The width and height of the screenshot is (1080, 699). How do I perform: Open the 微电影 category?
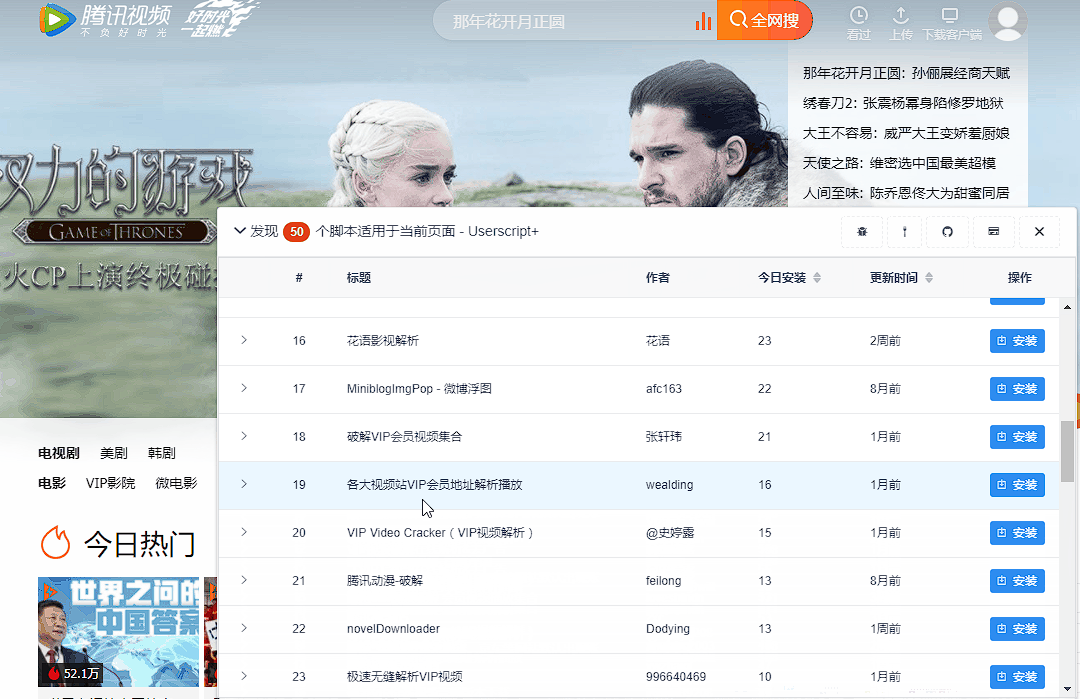(176, 483)
